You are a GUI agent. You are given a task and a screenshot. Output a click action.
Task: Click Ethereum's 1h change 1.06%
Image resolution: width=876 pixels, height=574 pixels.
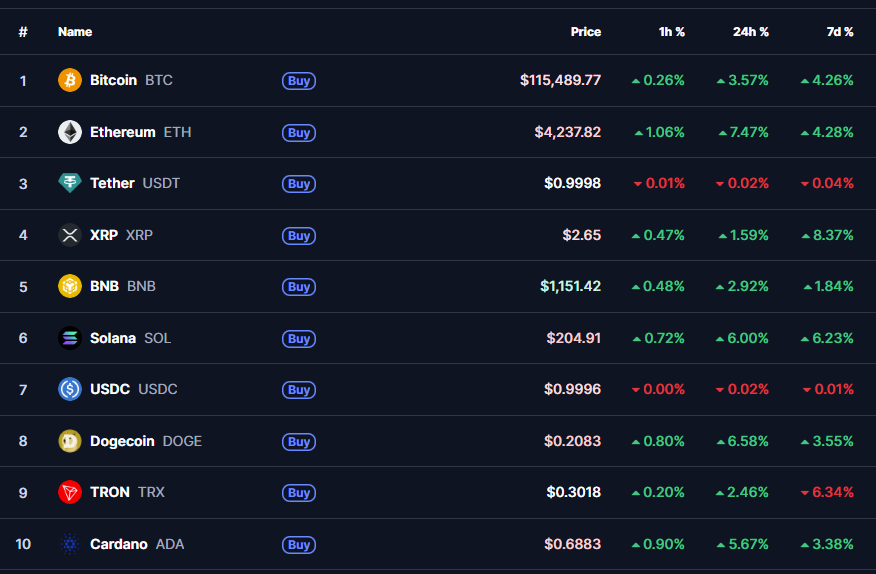coord(660,132)
